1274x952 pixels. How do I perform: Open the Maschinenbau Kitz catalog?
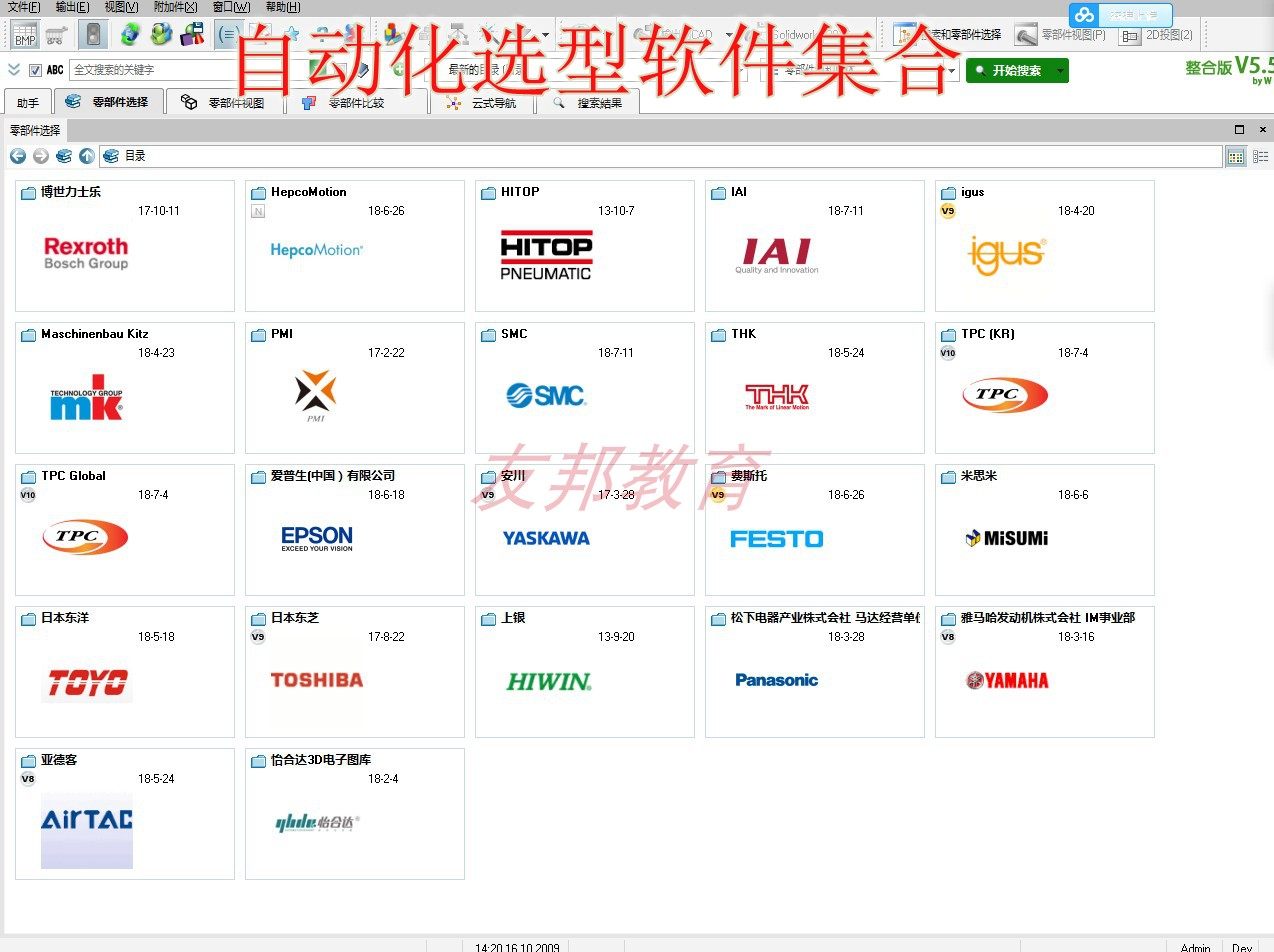[x=125, y=388]
